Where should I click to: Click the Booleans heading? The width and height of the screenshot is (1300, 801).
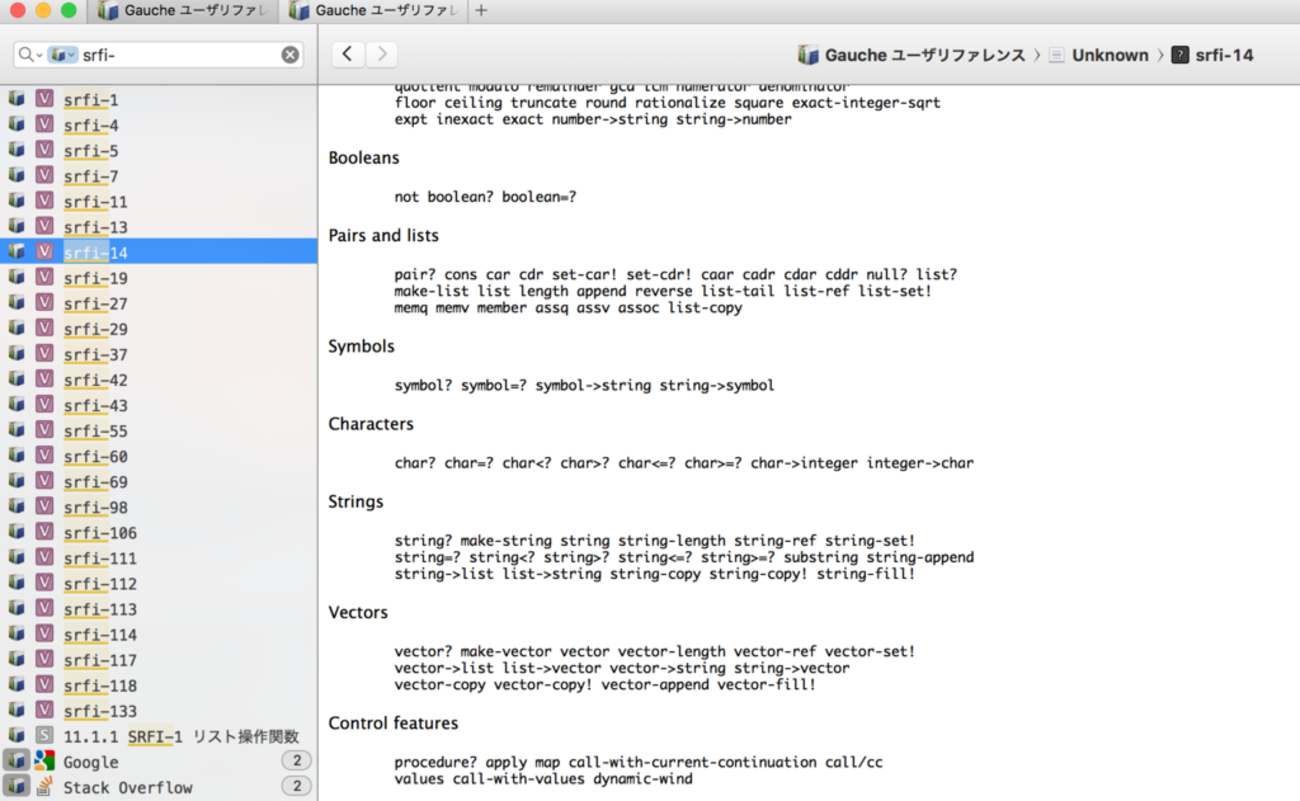point(364,158)
